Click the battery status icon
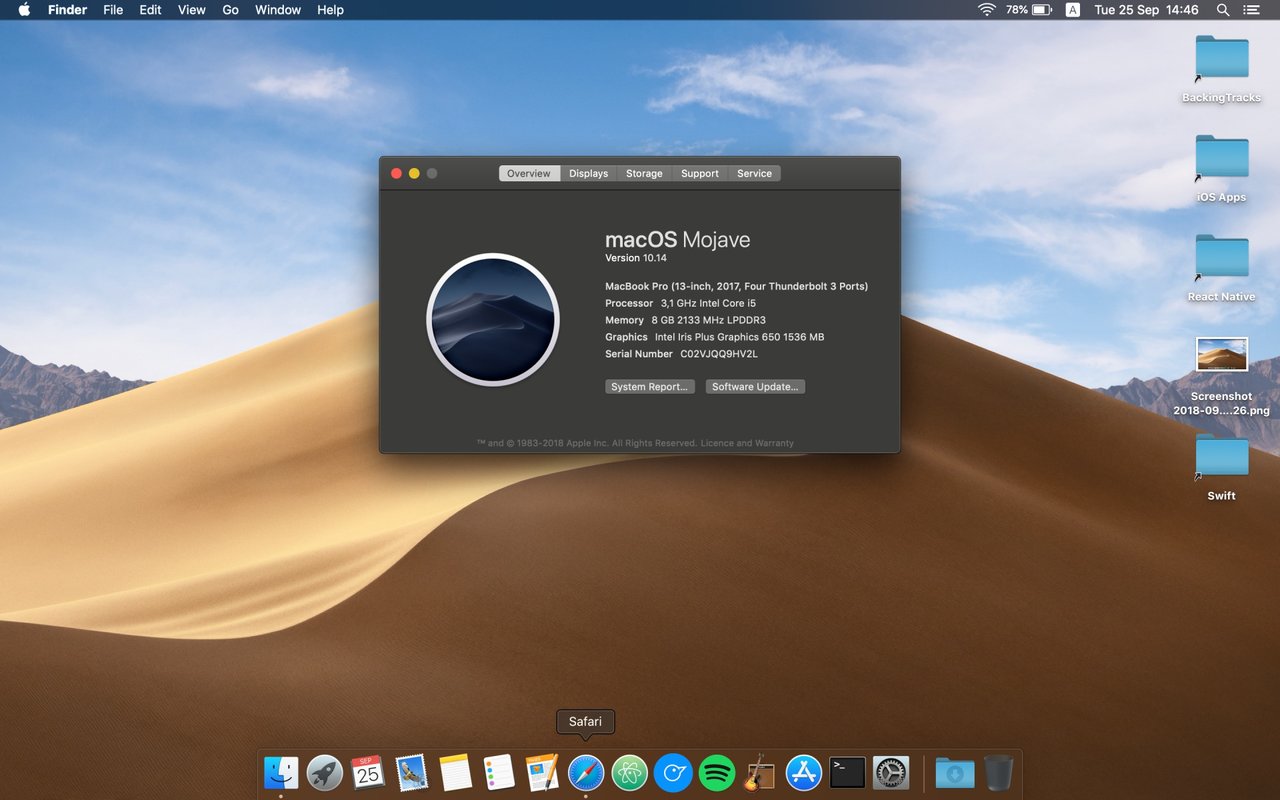 click(1042, 10)
